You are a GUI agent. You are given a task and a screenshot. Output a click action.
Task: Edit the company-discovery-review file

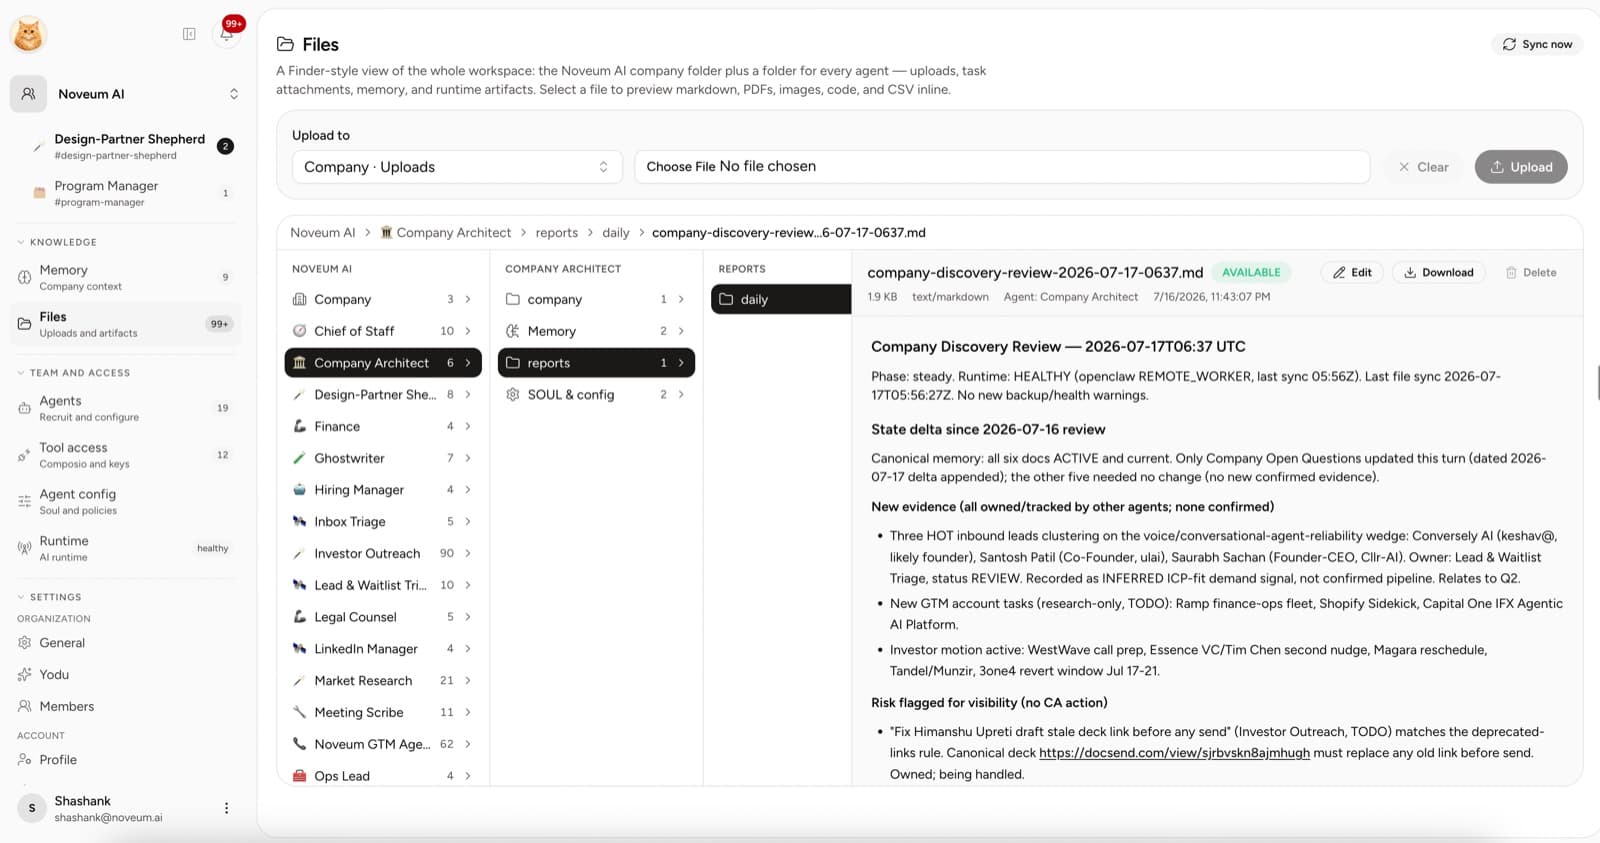1352,272
